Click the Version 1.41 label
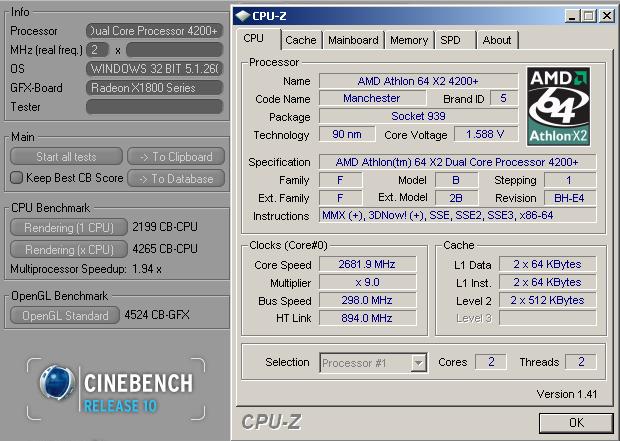This screenshot has width=620, height=441. click(567, 394)
